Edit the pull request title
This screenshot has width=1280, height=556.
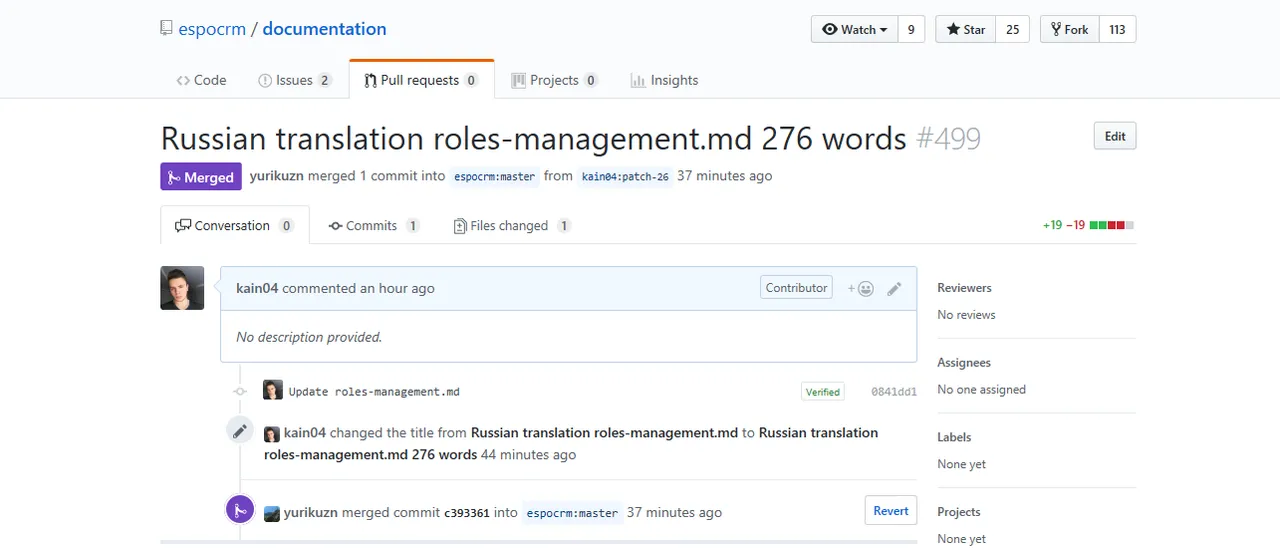coord(1115,136)
